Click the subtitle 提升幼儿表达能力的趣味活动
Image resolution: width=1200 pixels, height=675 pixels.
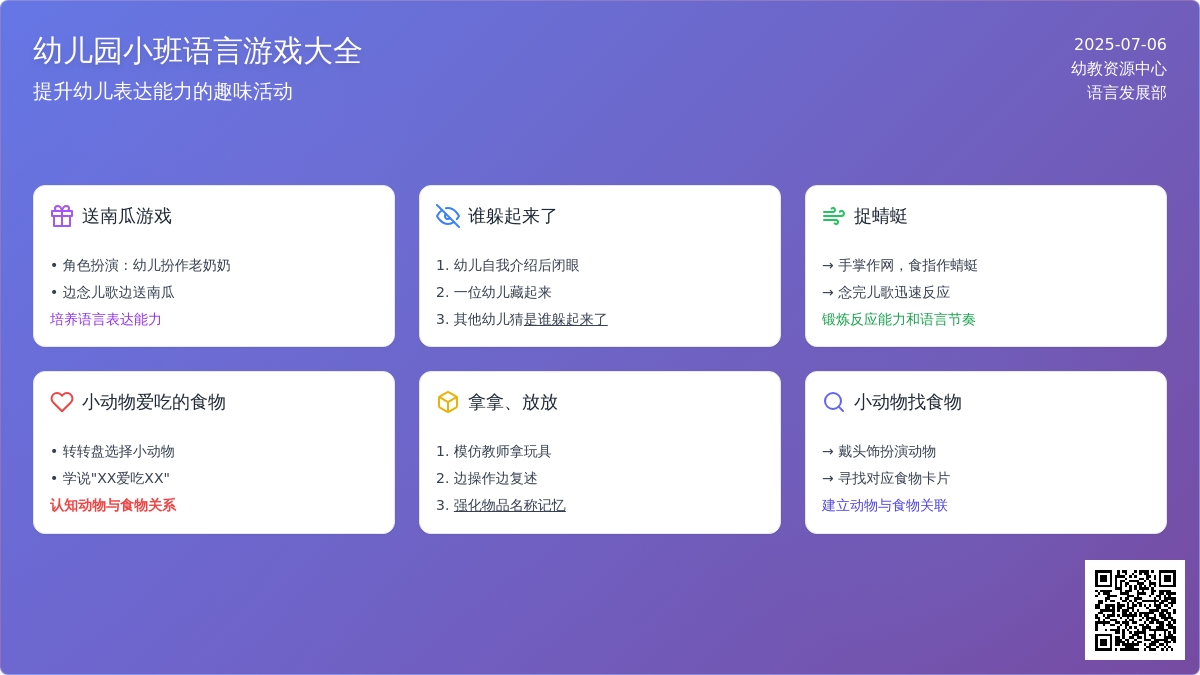(x=163, y=92)
